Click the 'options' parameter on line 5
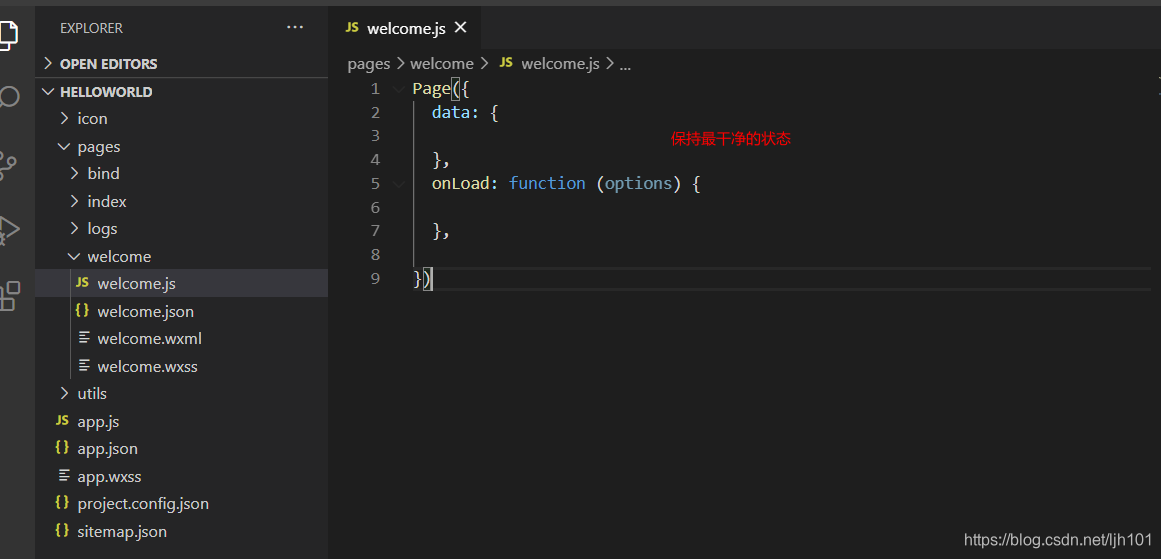The width and height of the screenshot is (1161, 559). [638, 184]
